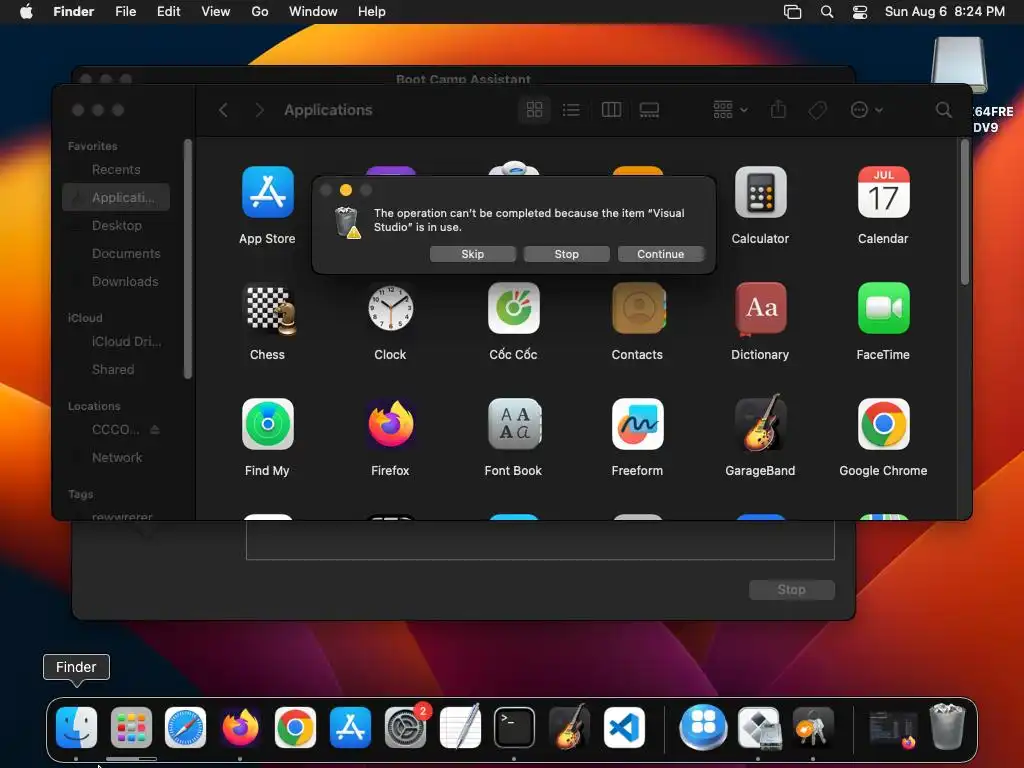The image size is (1024, 768).
Task: Open the Go menu
Action: (260, 12)
